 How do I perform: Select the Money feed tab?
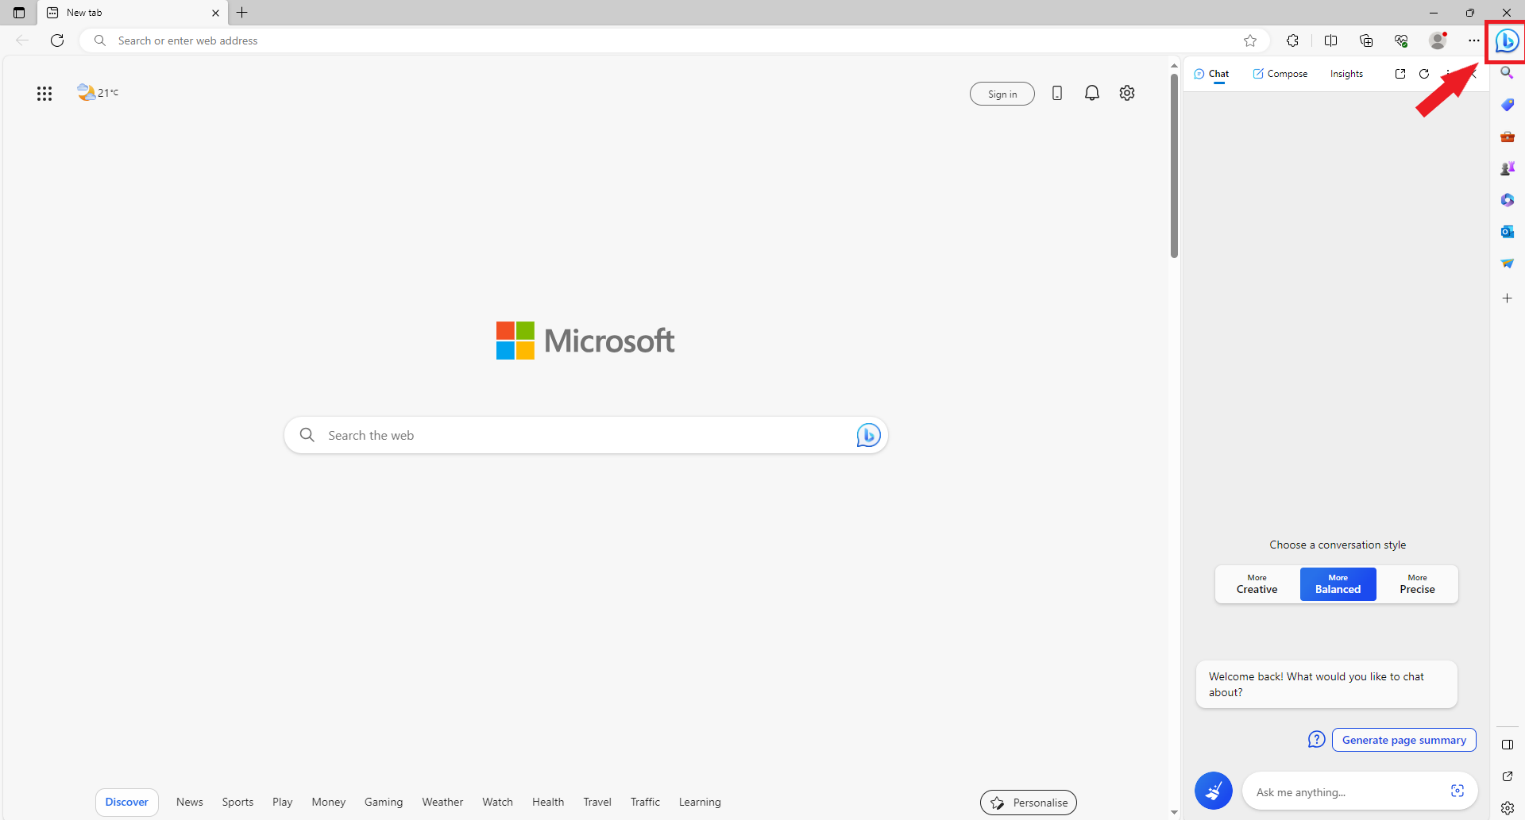pos(328,802)
